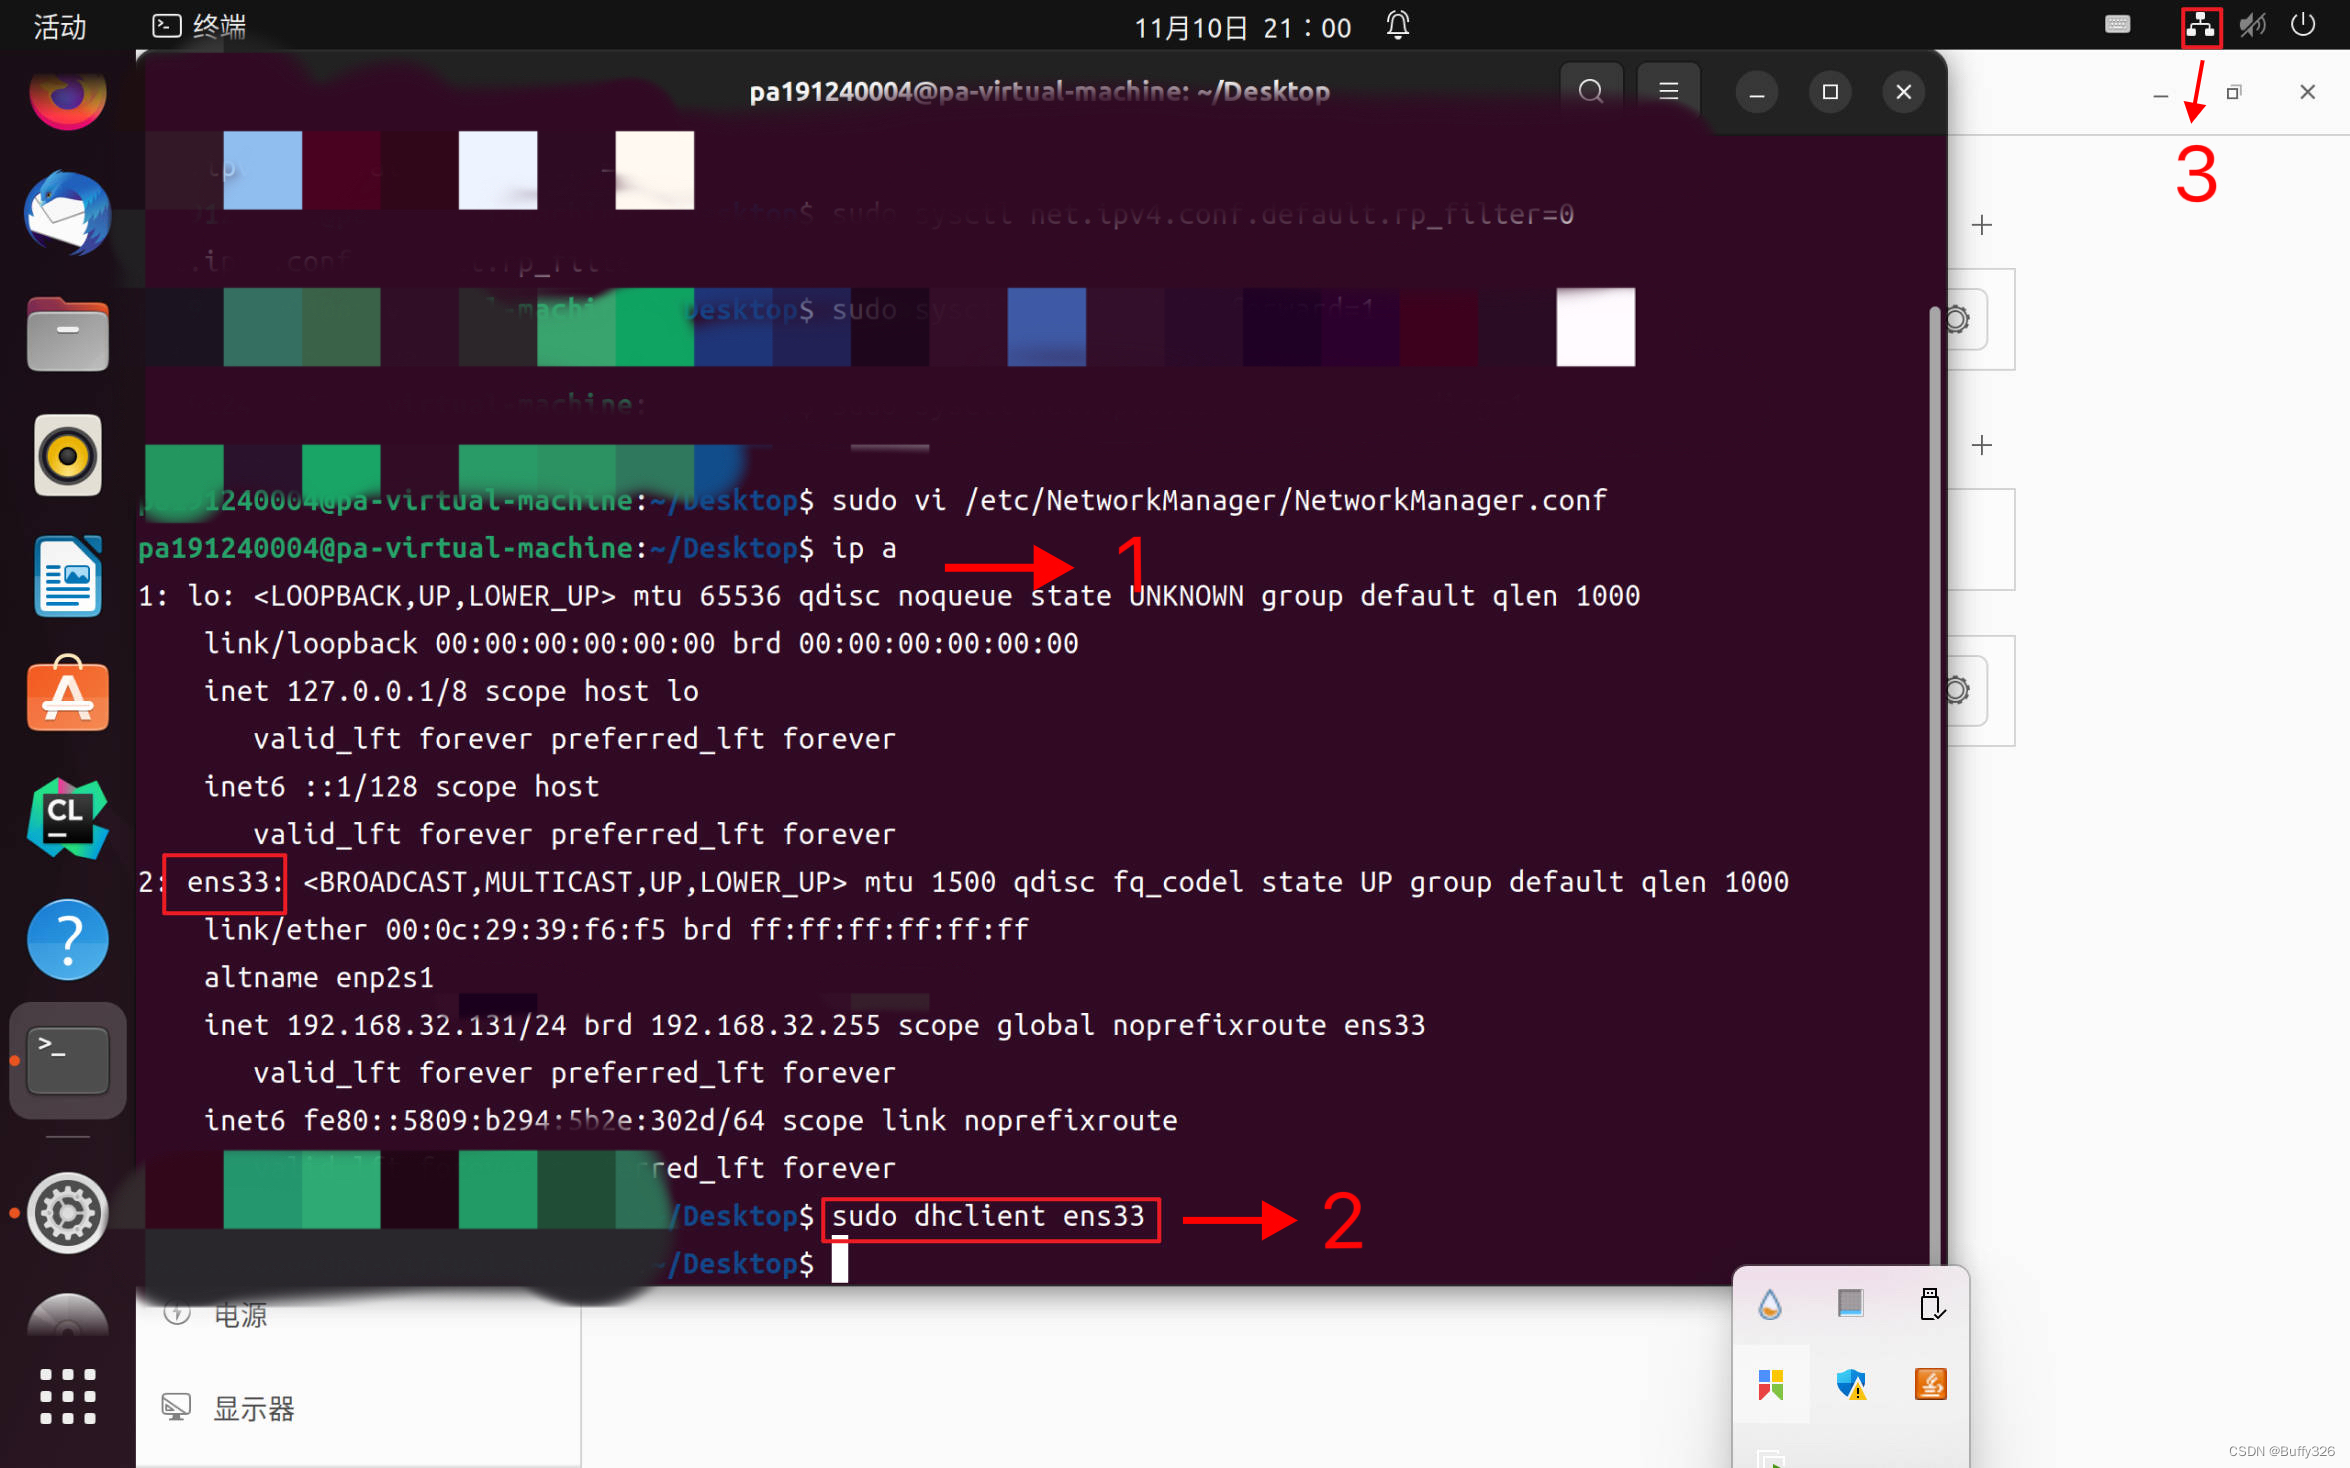Select 电源 in the settings sidebar
The image size is (2350, 1468).
(240, 1314)
